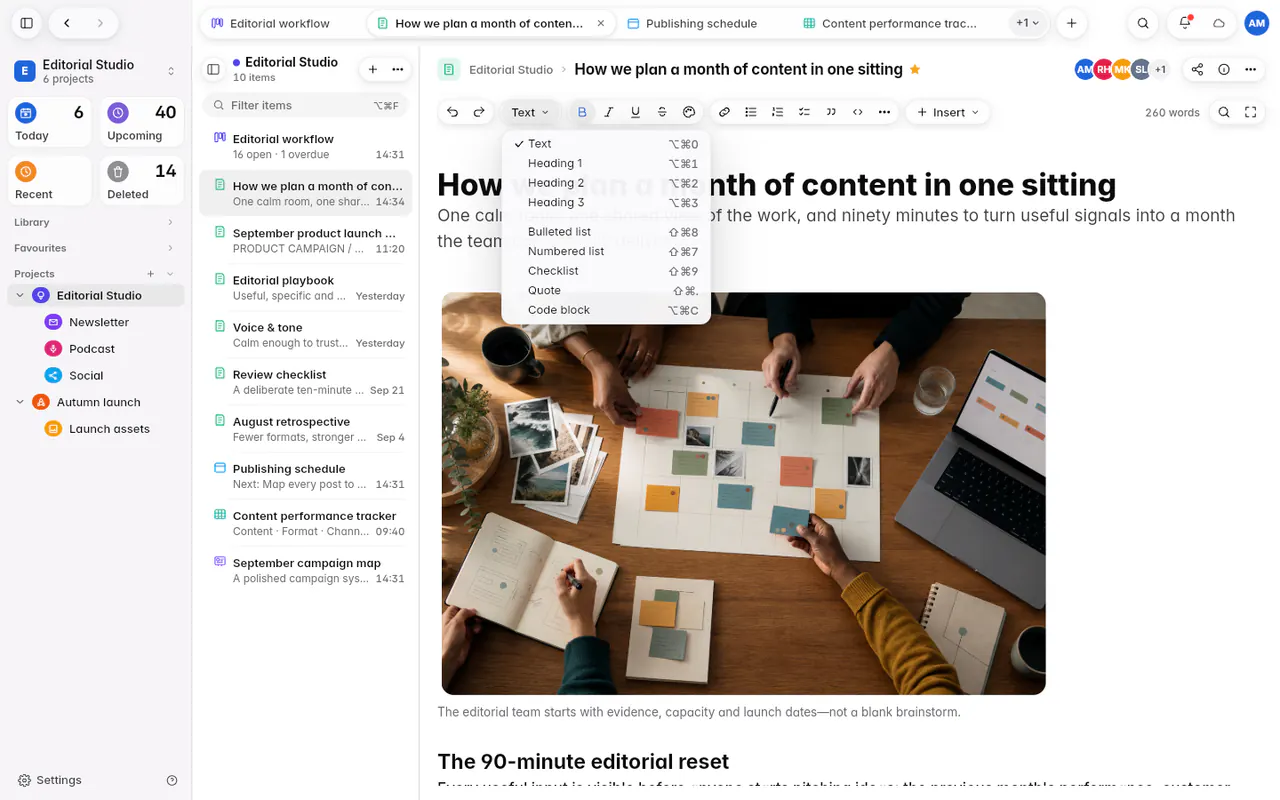Screen dimensions: 1280x800
Task: Apply Quote from the style menu
Action: click(x=606, y=290)
